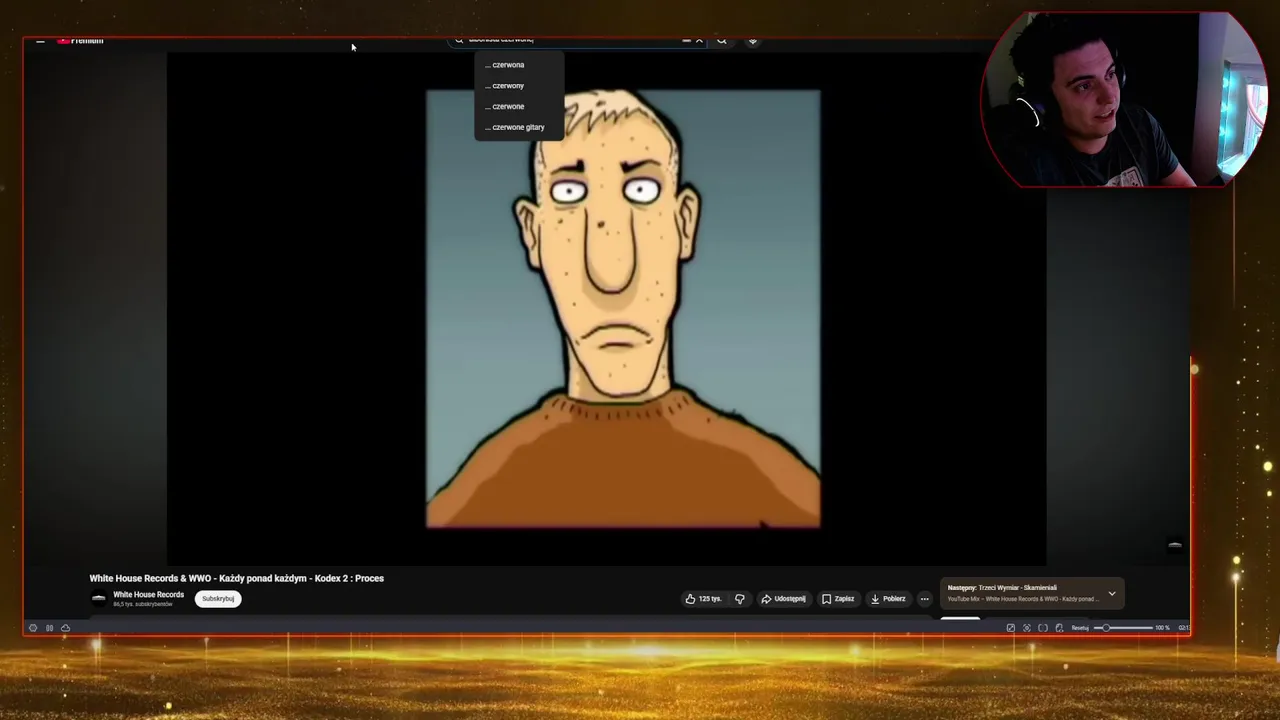Viewport: 1280px width, 720px height.
Task: Click the magnifier search button
Action: (x=722, y=41)
